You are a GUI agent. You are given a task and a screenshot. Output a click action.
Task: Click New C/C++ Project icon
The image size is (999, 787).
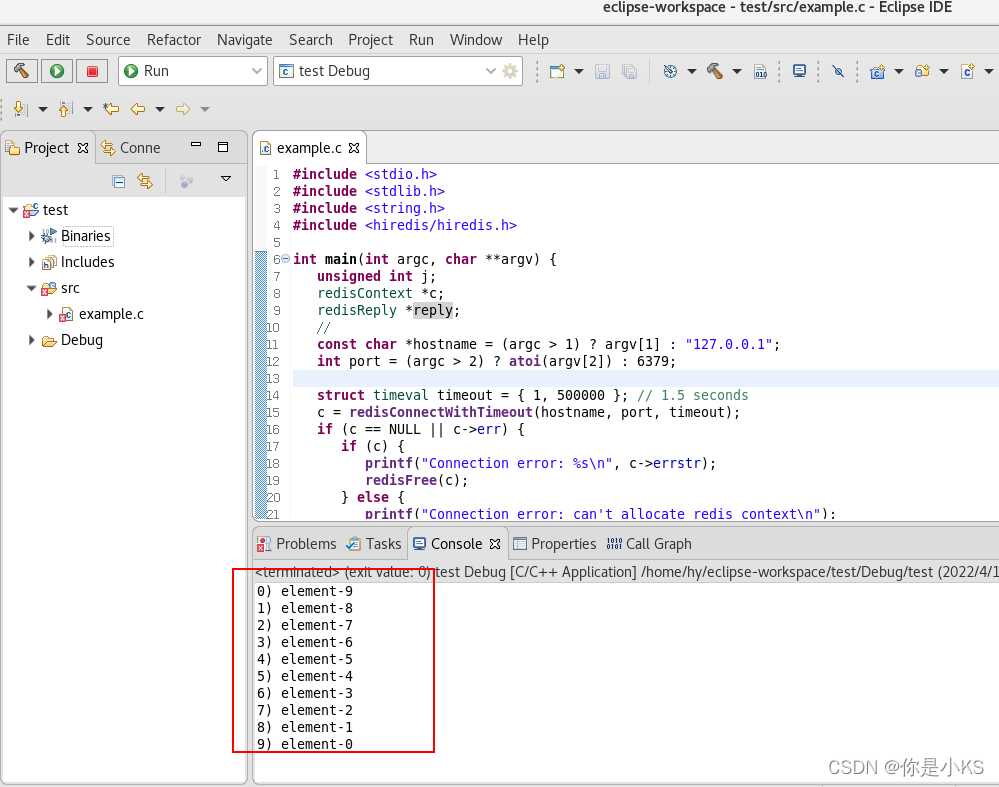coord(878,71)
